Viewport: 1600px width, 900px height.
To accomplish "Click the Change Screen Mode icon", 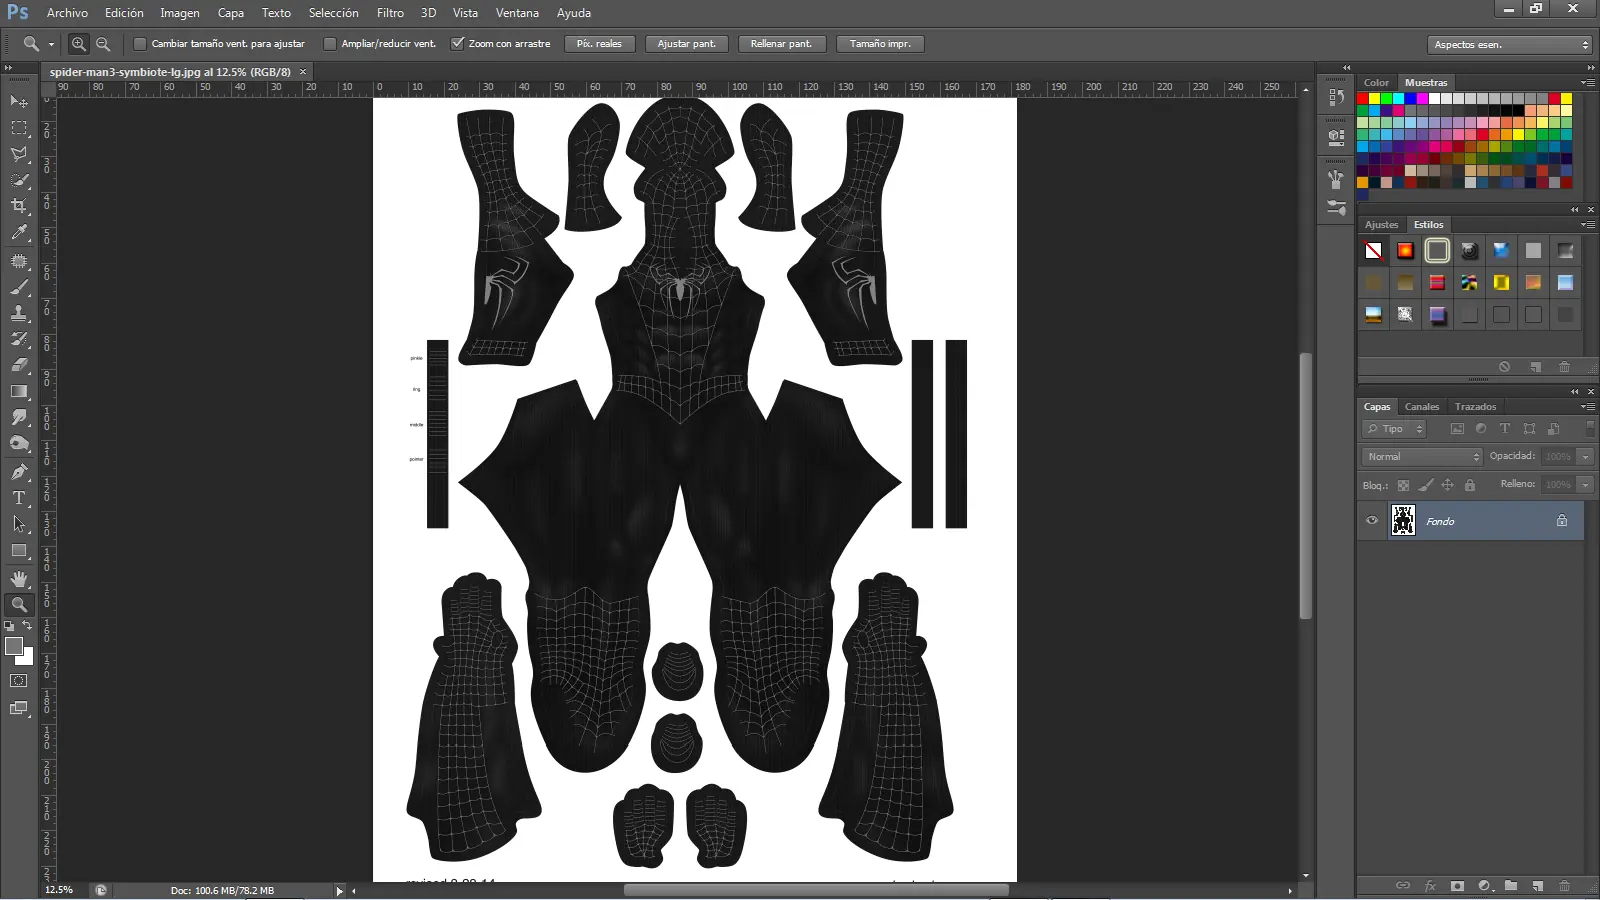I will [x=19, y=708].
